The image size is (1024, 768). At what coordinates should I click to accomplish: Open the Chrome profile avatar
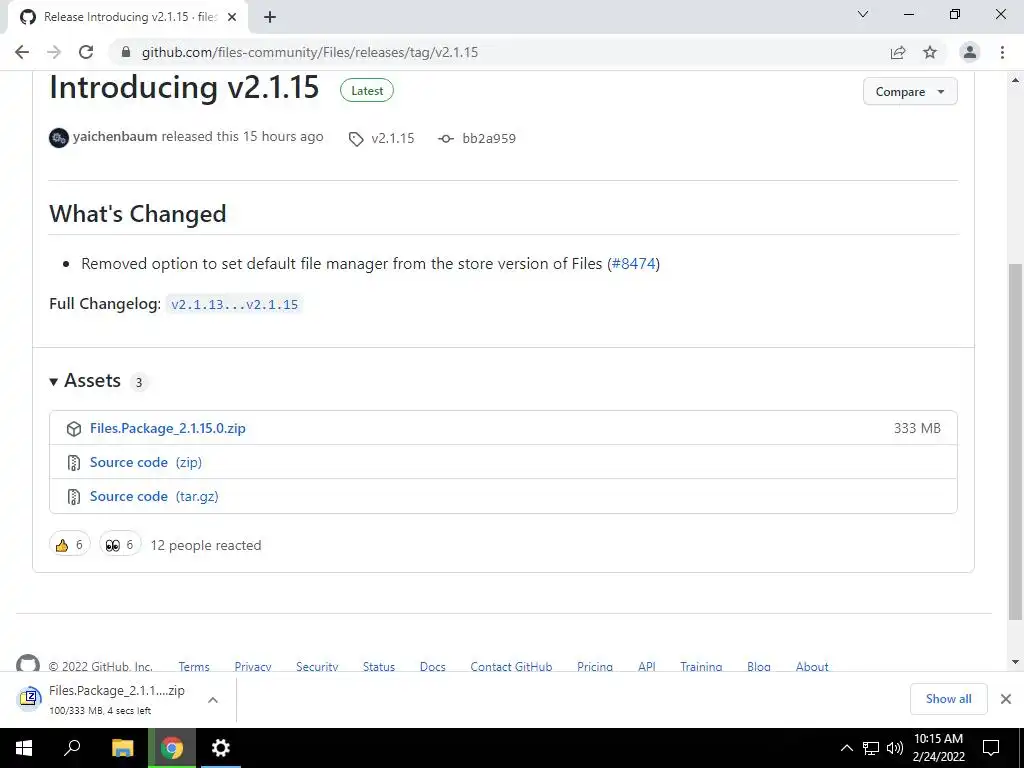[x=970, y=52]
